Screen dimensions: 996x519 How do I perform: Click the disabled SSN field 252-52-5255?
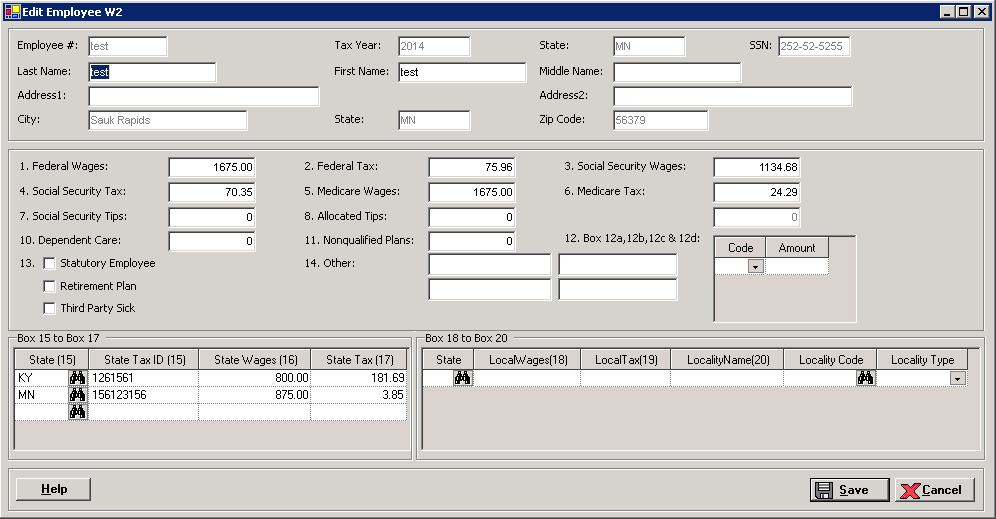[x=814, y=46]
